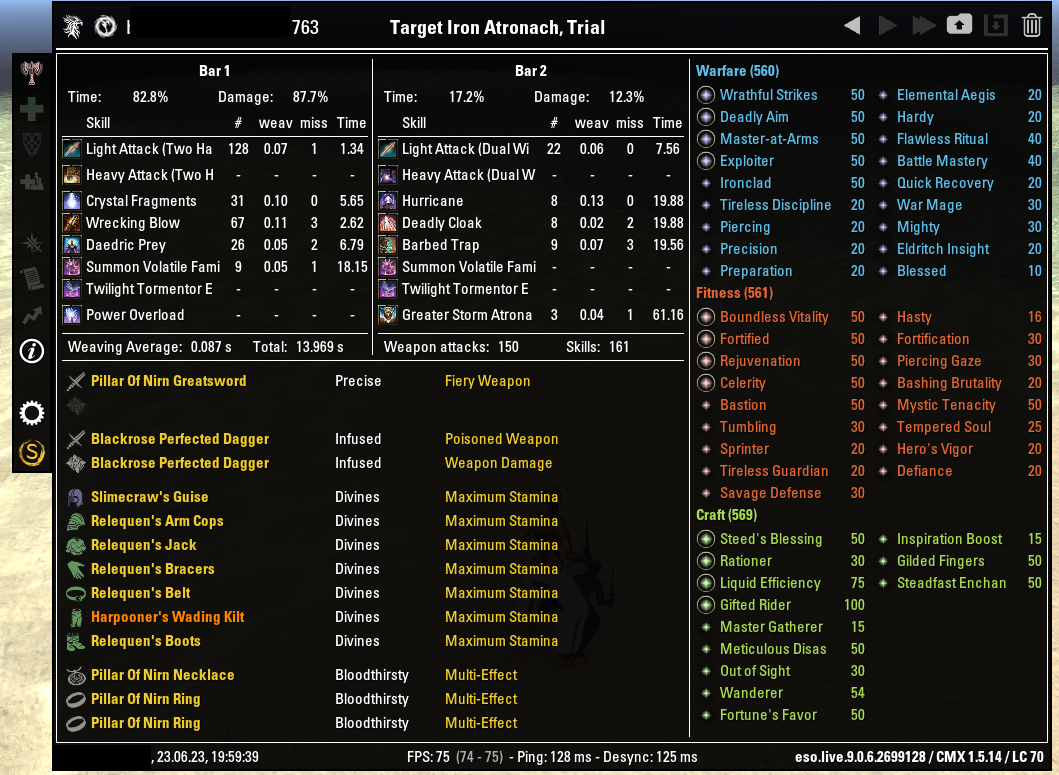The image size is (1059, 775).
Task: Open the damage axes tab icon
Action: click(32, 72)
